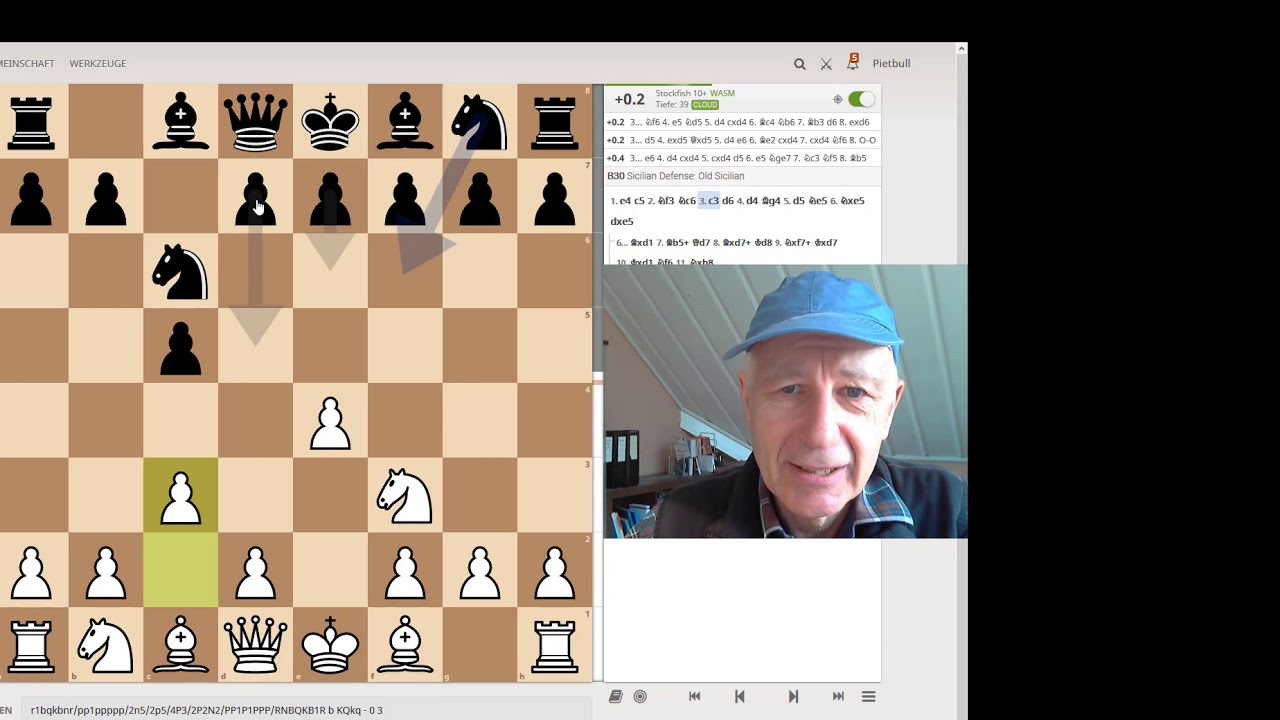Jump to the last move
The image size is (1280, 720).
(x=838, y=697)
